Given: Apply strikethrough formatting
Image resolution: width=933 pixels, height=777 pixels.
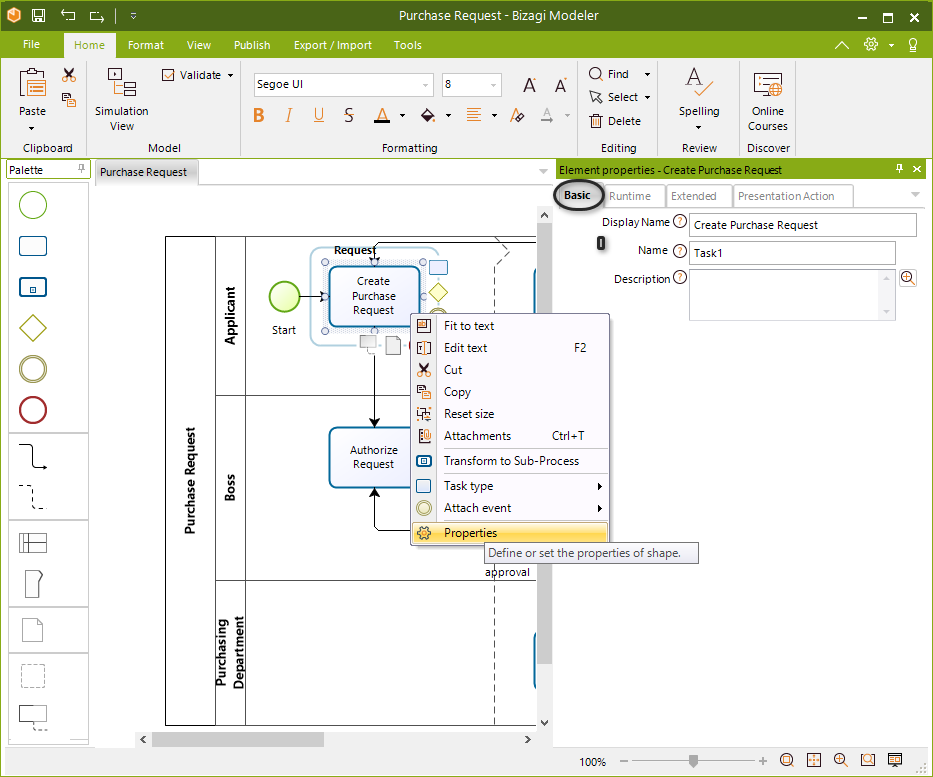Looking at the screenshot, I should click(349, 115).
